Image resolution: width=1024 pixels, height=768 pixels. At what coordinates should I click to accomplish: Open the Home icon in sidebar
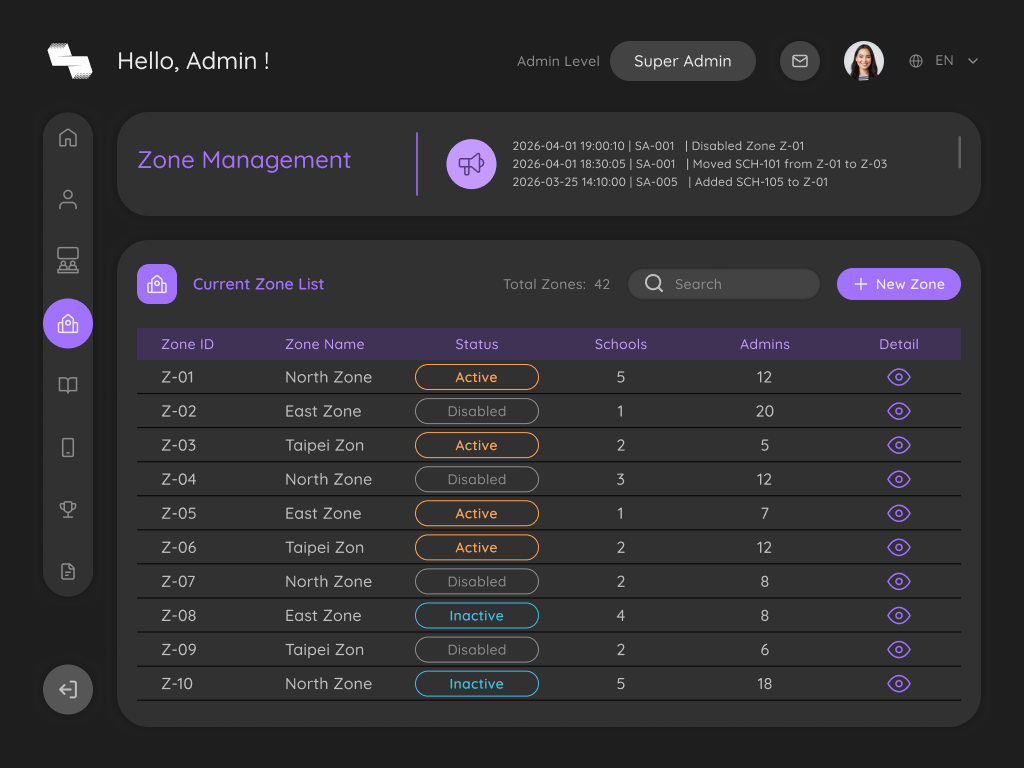point(68,138)
